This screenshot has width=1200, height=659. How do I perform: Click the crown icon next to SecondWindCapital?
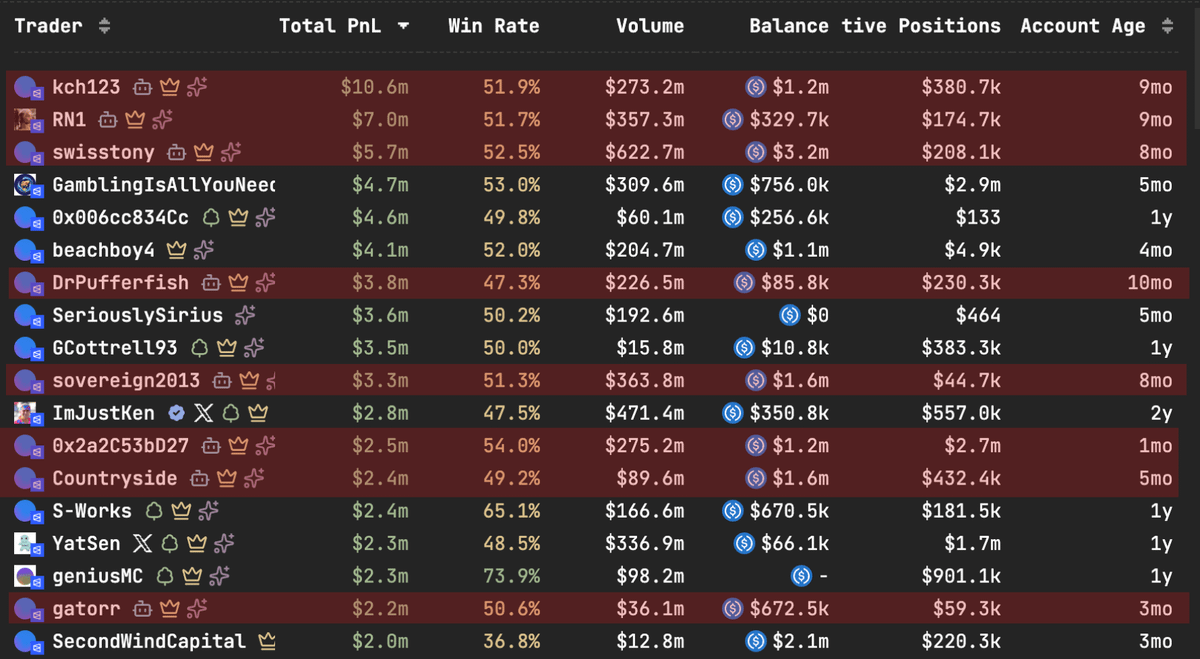268,642
